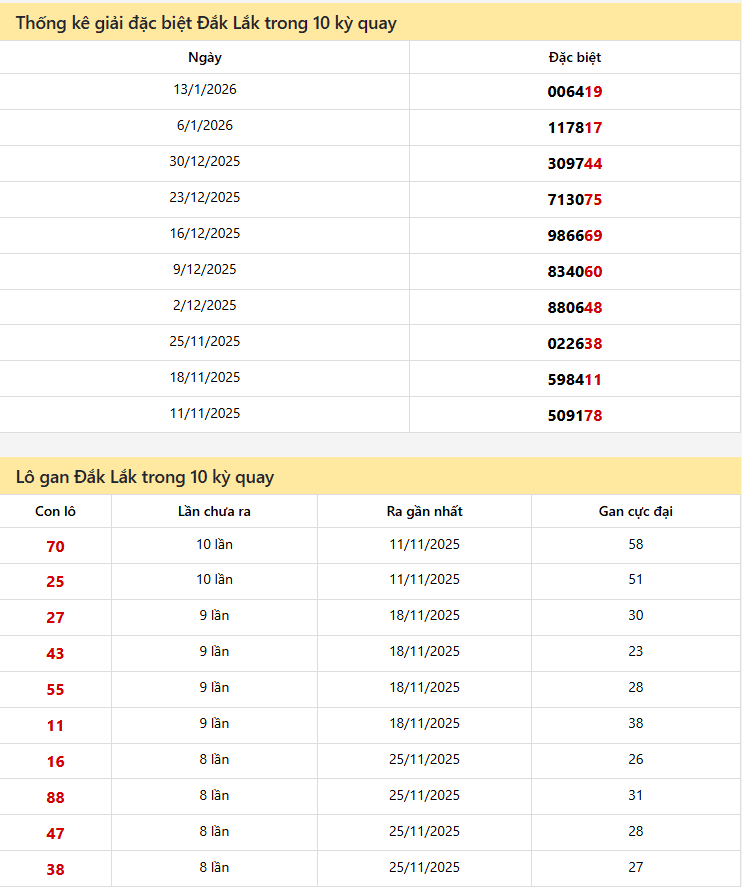Click special prize number 117817

click(574, 128)
